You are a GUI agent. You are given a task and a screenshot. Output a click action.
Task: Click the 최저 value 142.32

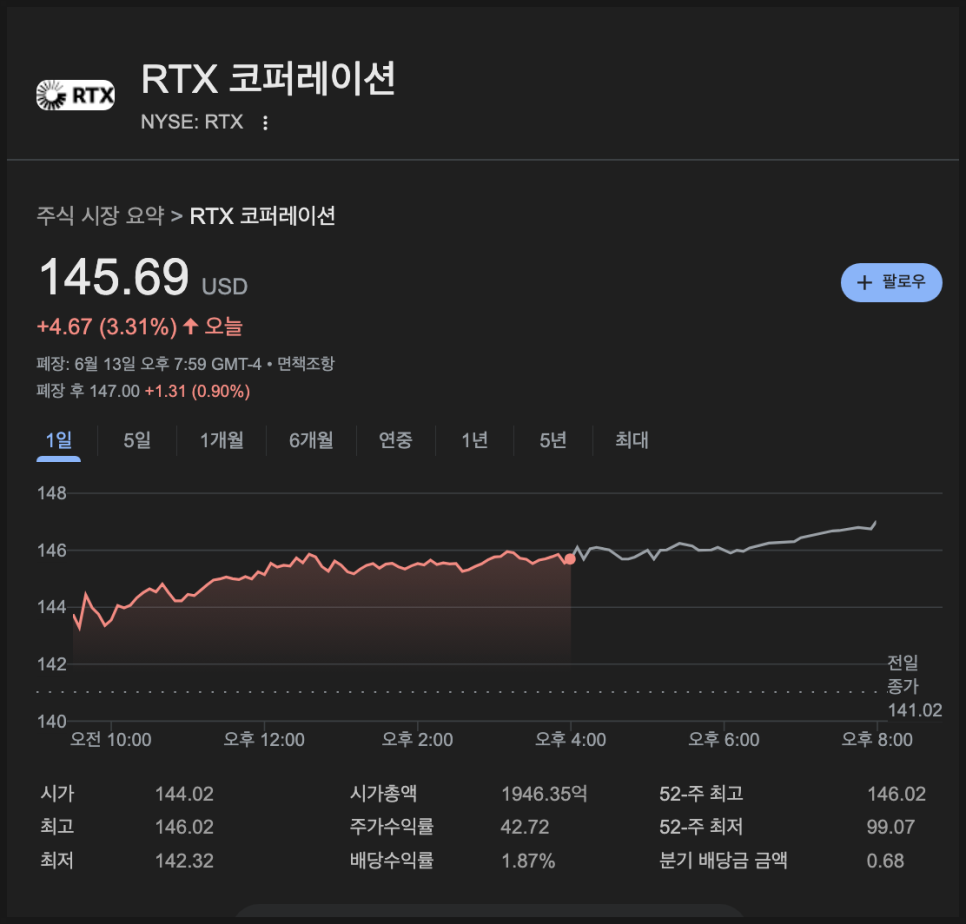tap(184, 861)
